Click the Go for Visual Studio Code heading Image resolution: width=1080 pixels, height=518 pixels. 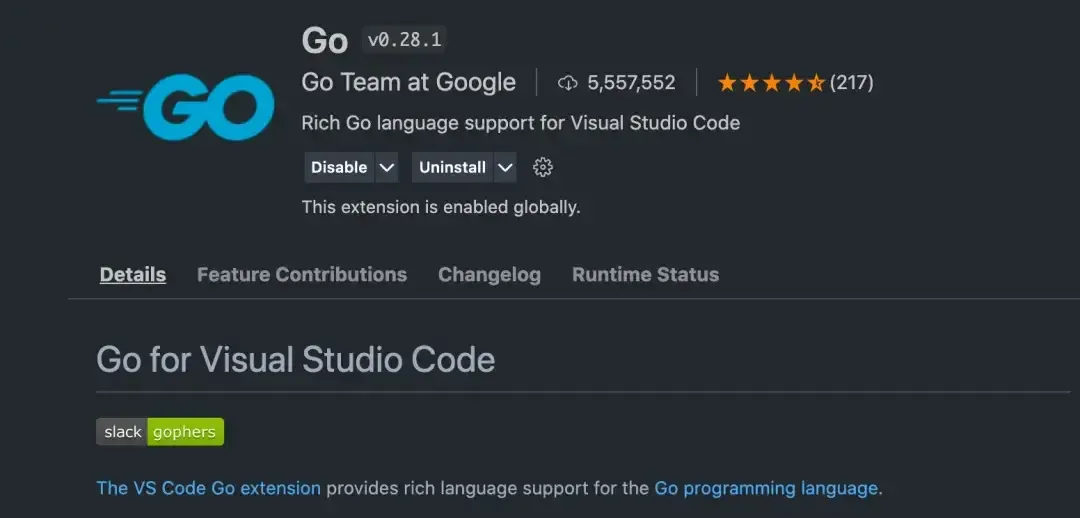[295, 359]
